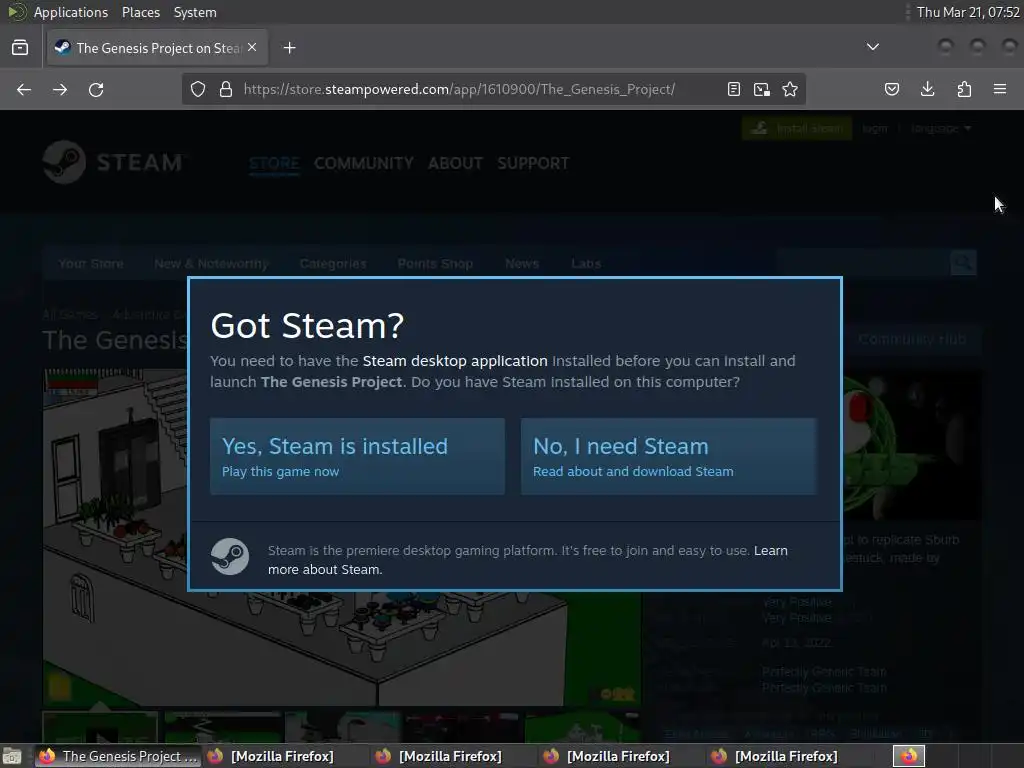Open the COMMUNITY navigation item
The image size is (1024, 768).
(x=364, y=163)
